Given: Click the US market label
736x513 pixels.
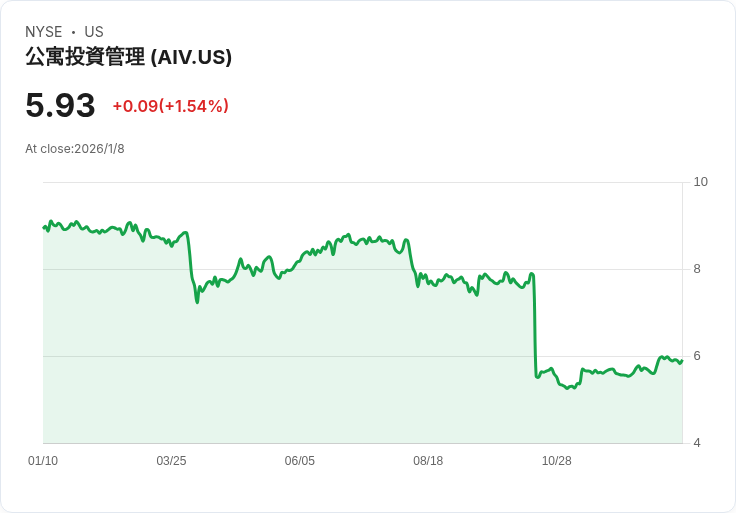Looking at the screenshot, I should [x=94, y=32].
